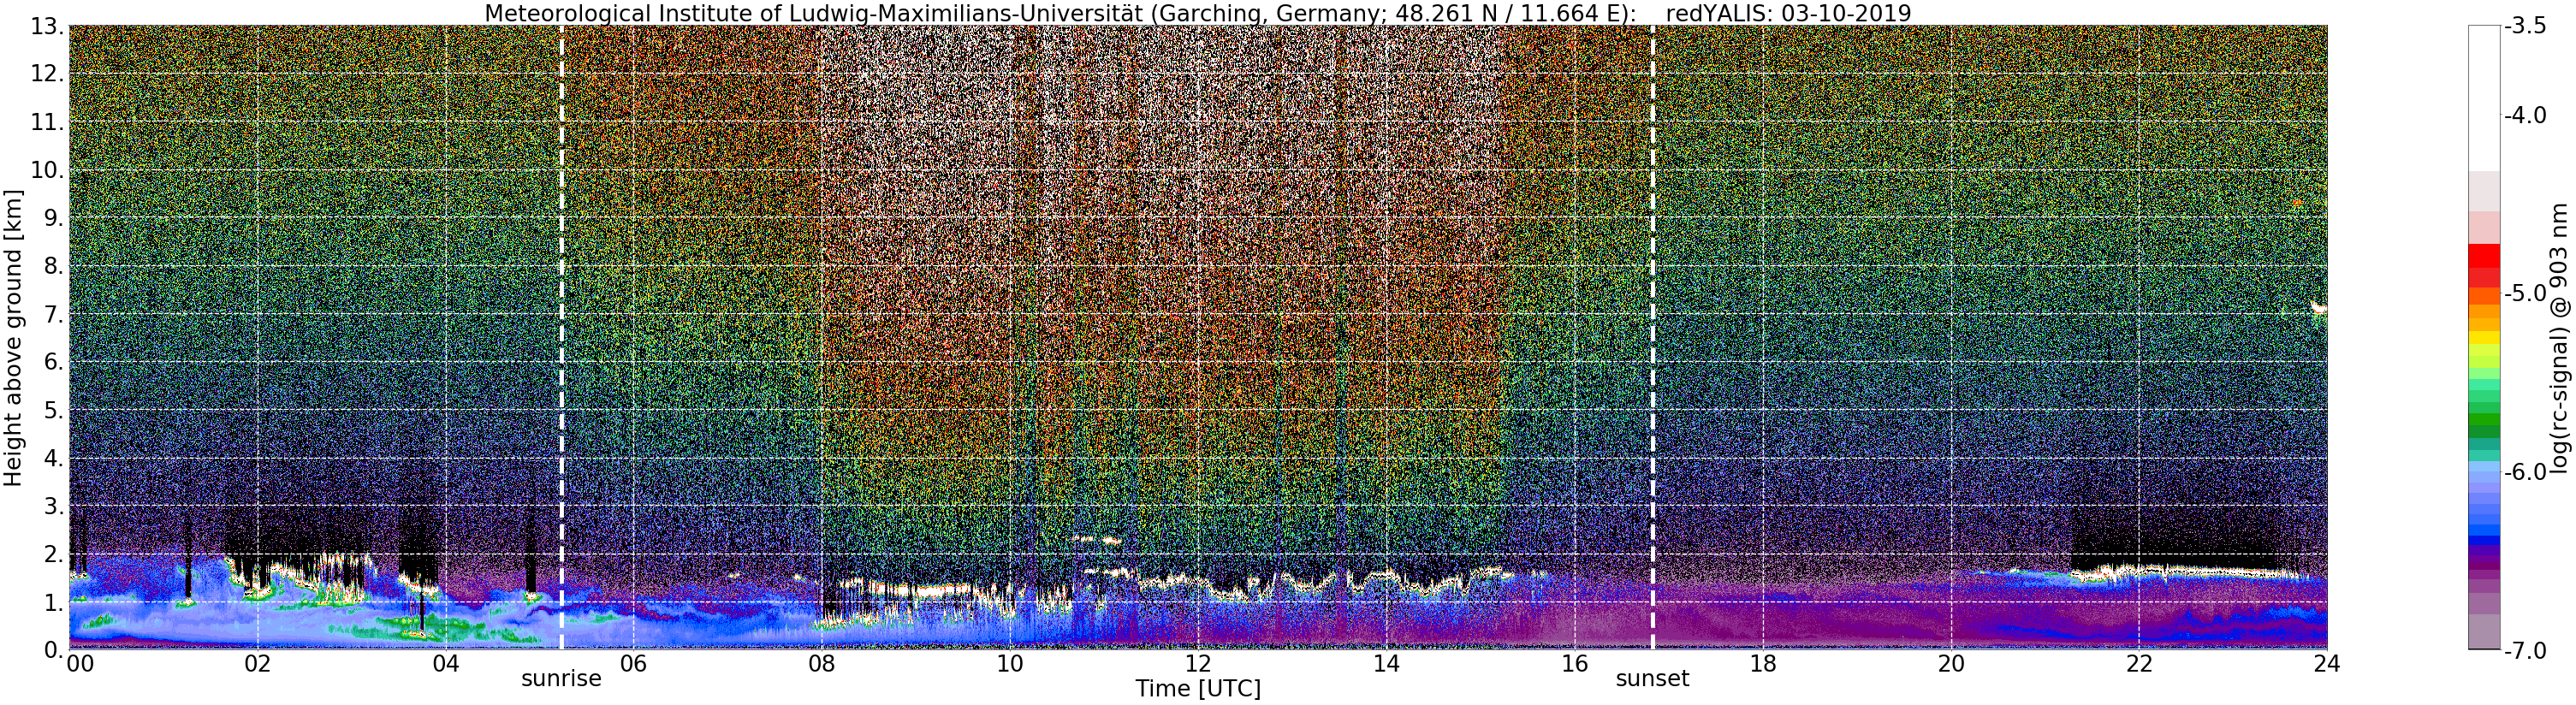Click the colorbar tick label '-7.0'

pyautogui.click(x=2525, y=651)
